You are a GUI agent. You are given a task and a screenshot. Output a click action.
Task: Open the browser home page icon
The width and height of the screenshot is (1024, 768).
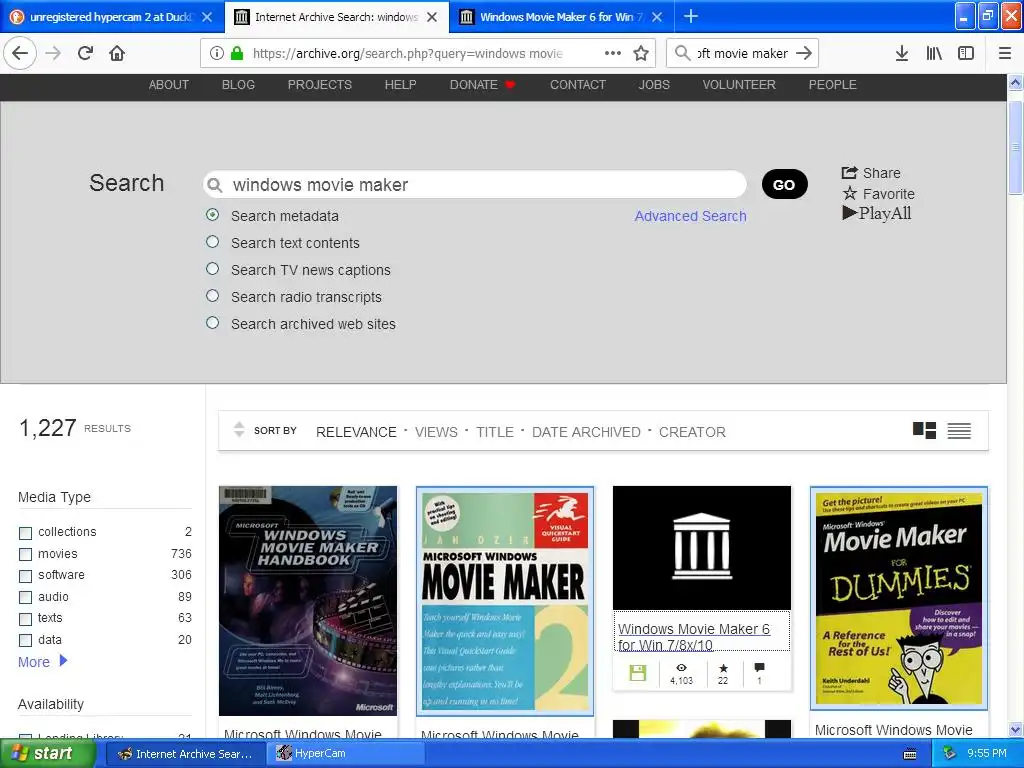(117, 54)
